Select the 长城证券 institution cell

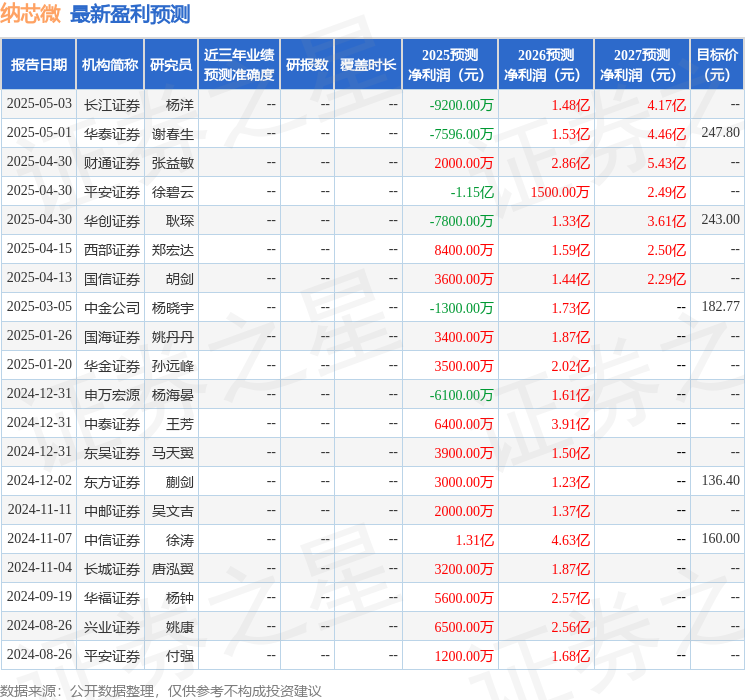coord(112,569)
